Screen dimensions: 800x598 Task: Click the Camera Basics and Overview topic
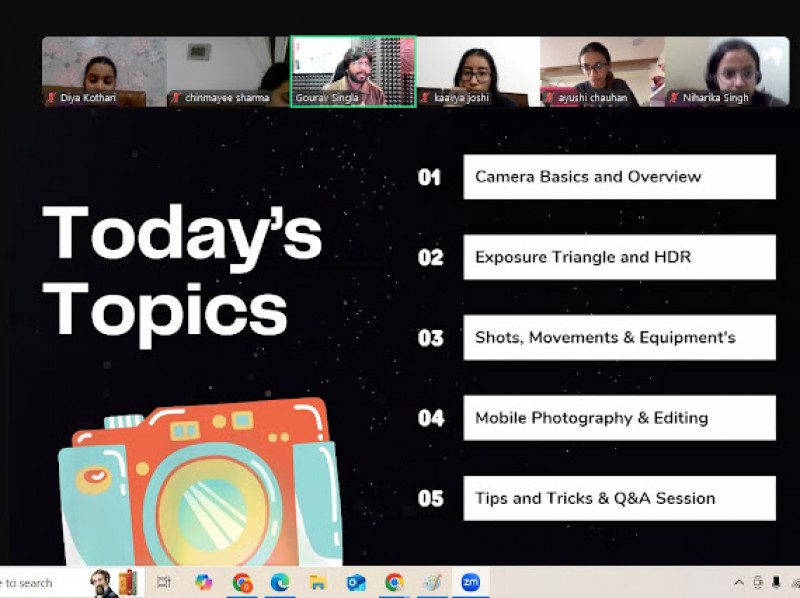(x=619, y=177)
